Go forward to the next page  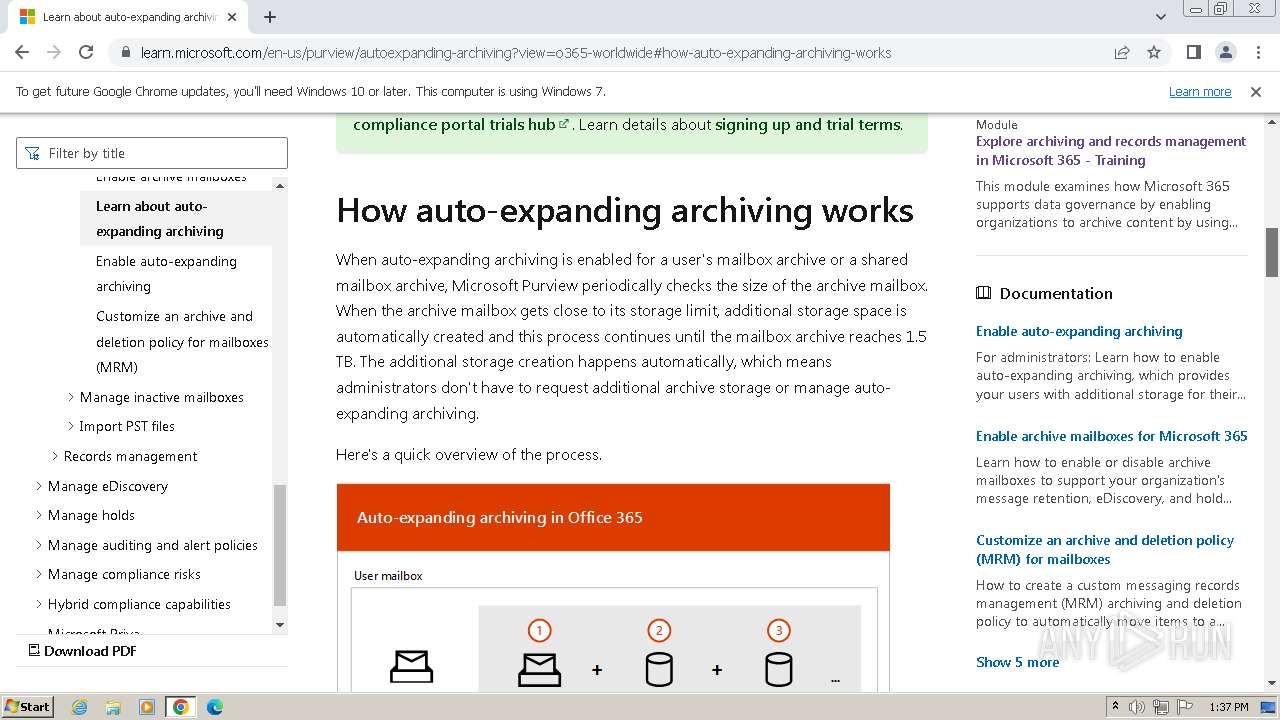[x=54, y=52]
